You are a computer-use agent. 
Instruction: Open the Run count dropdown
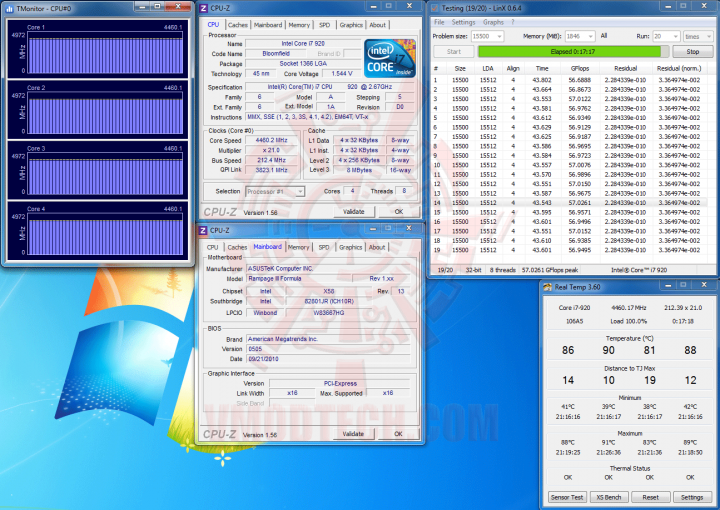point(666,36)
